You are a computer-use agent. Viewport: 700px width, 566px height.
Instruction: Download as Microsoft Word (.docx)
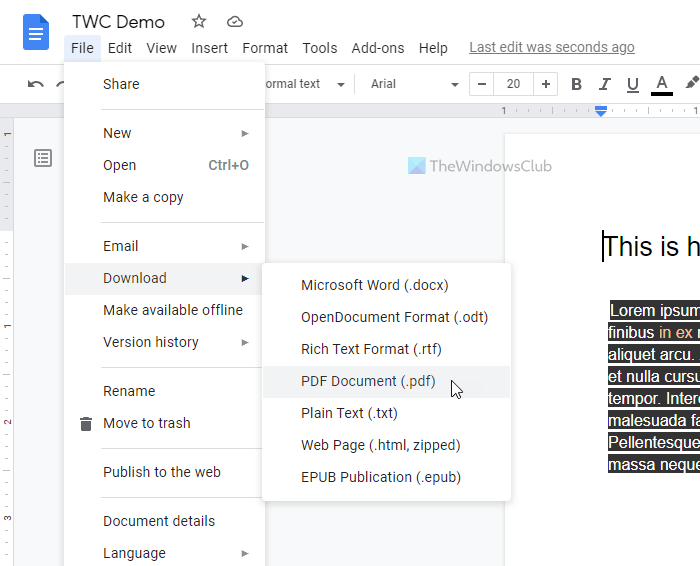387,285
